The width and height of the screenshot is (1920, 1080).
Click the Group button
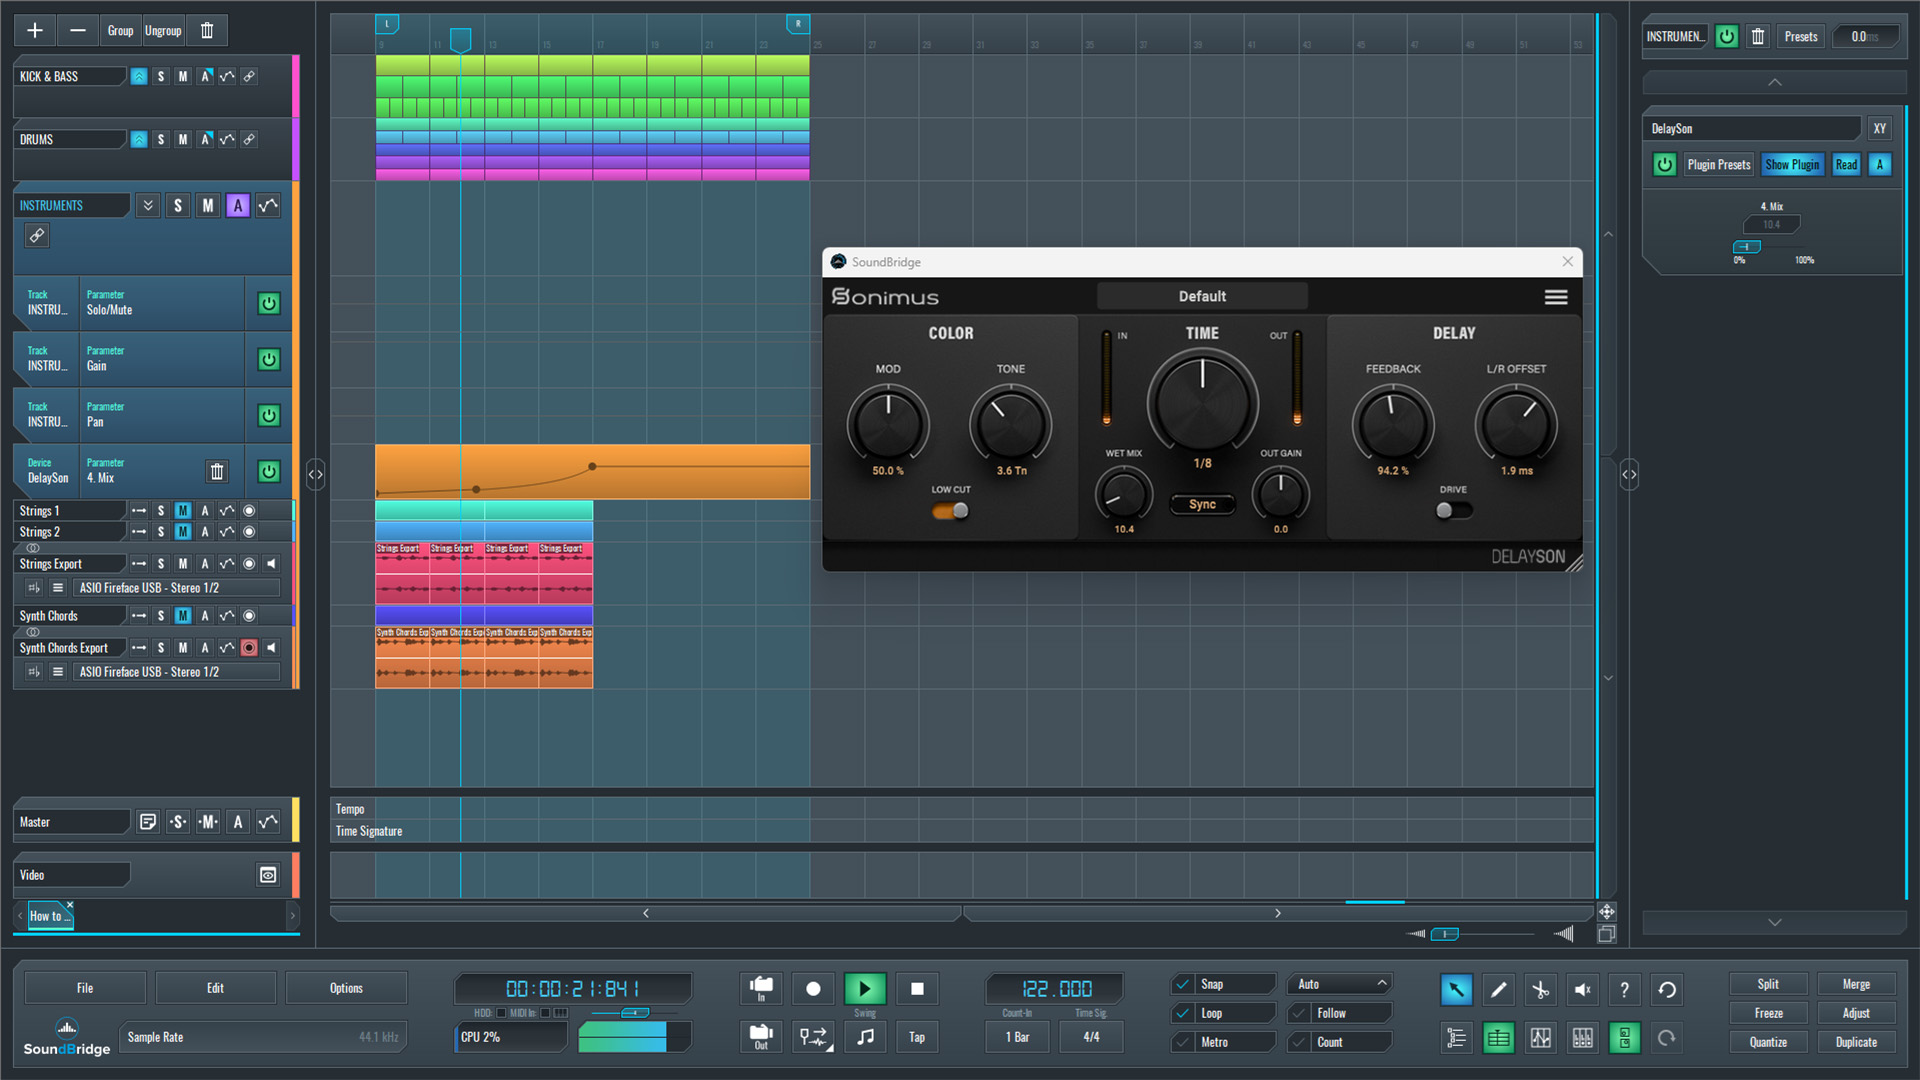[x=120, y=31]
